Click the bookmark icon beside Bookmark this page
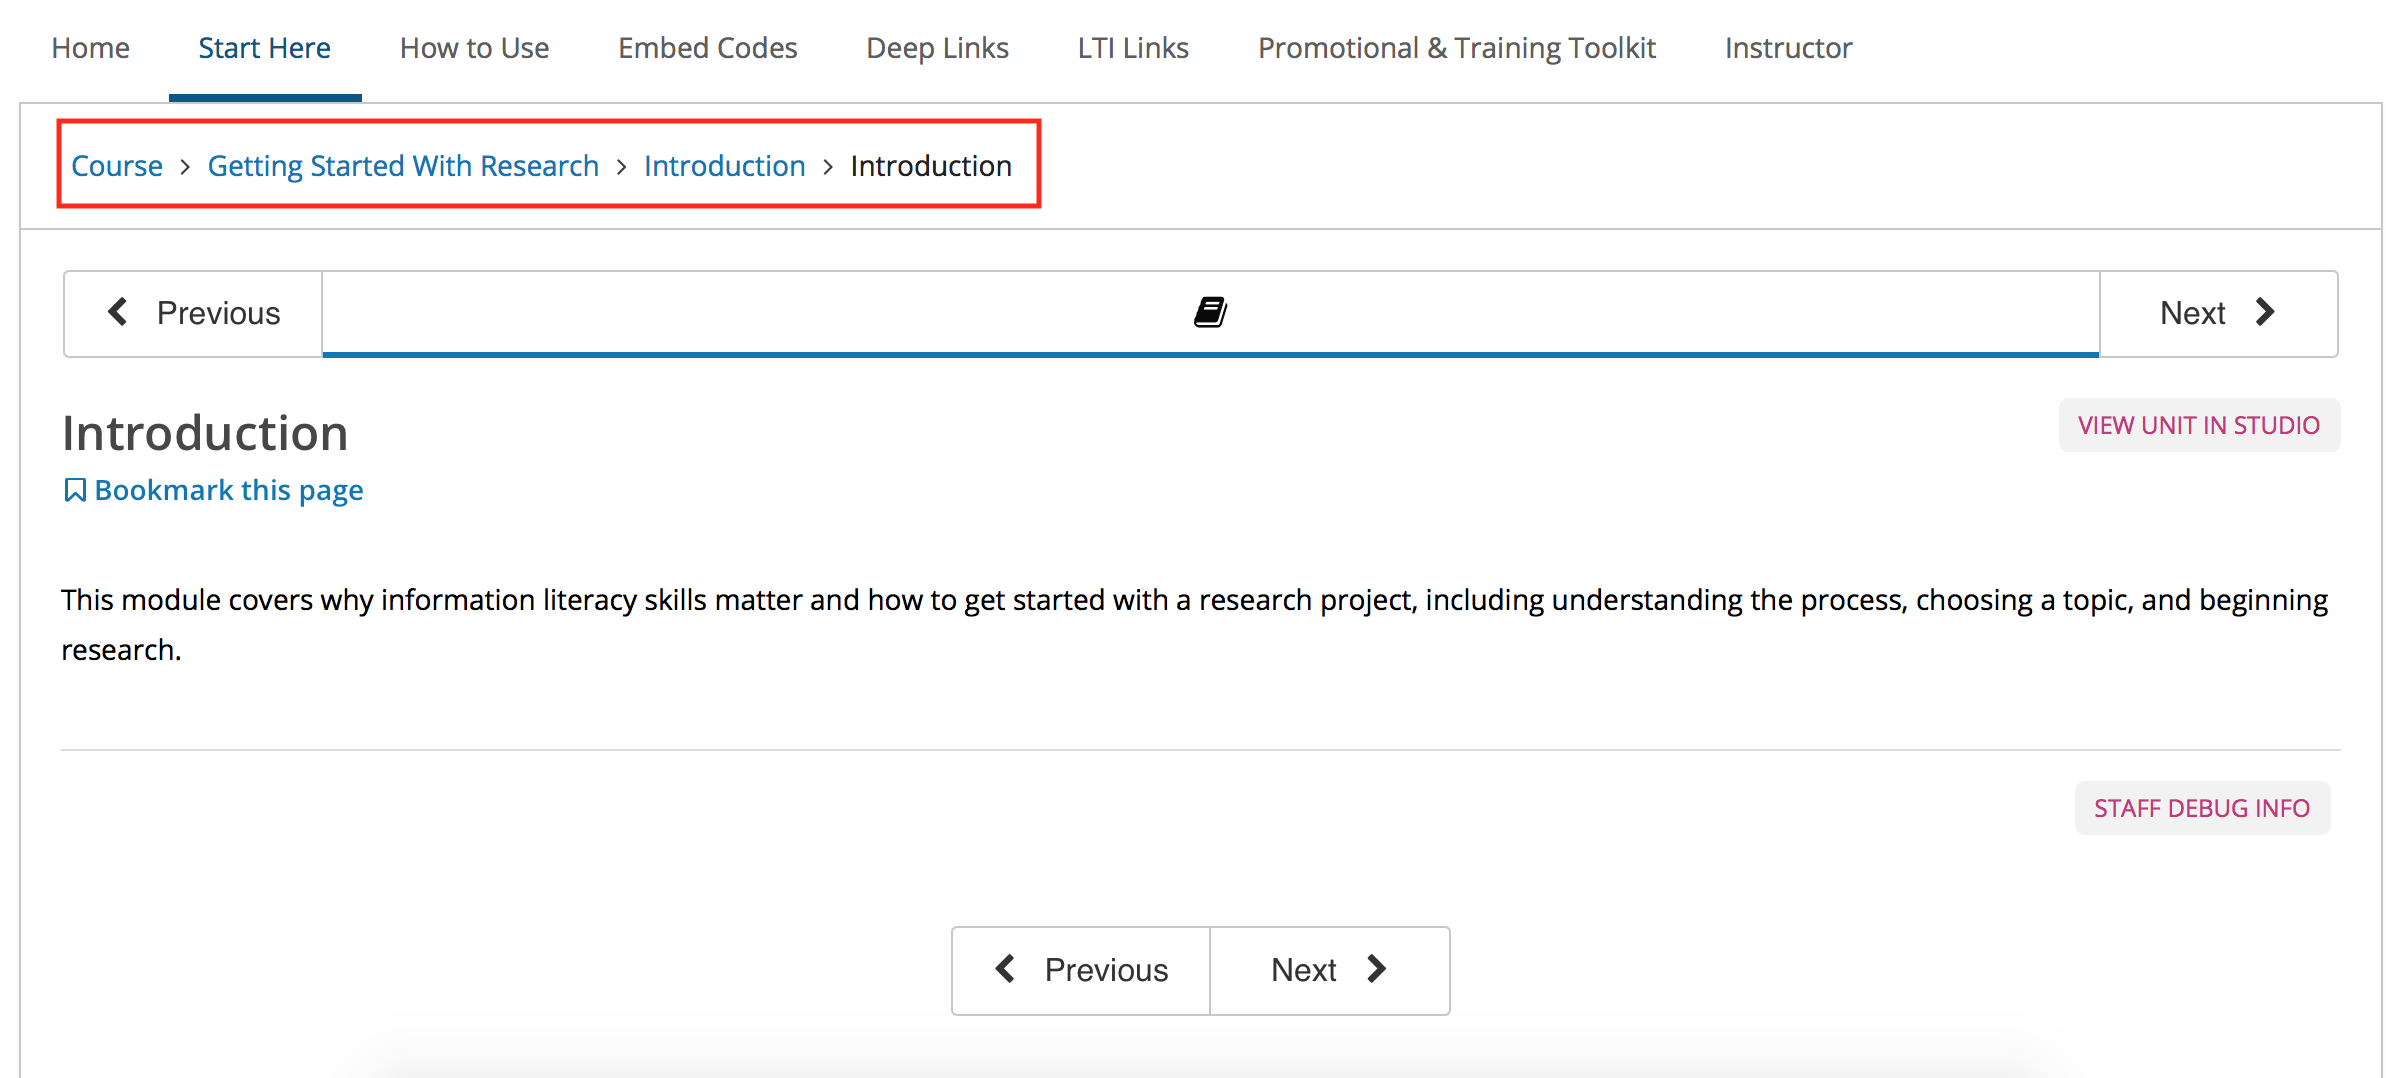Image resolution: width=2386 pixels, height=1078 pixels. point(75,490)
